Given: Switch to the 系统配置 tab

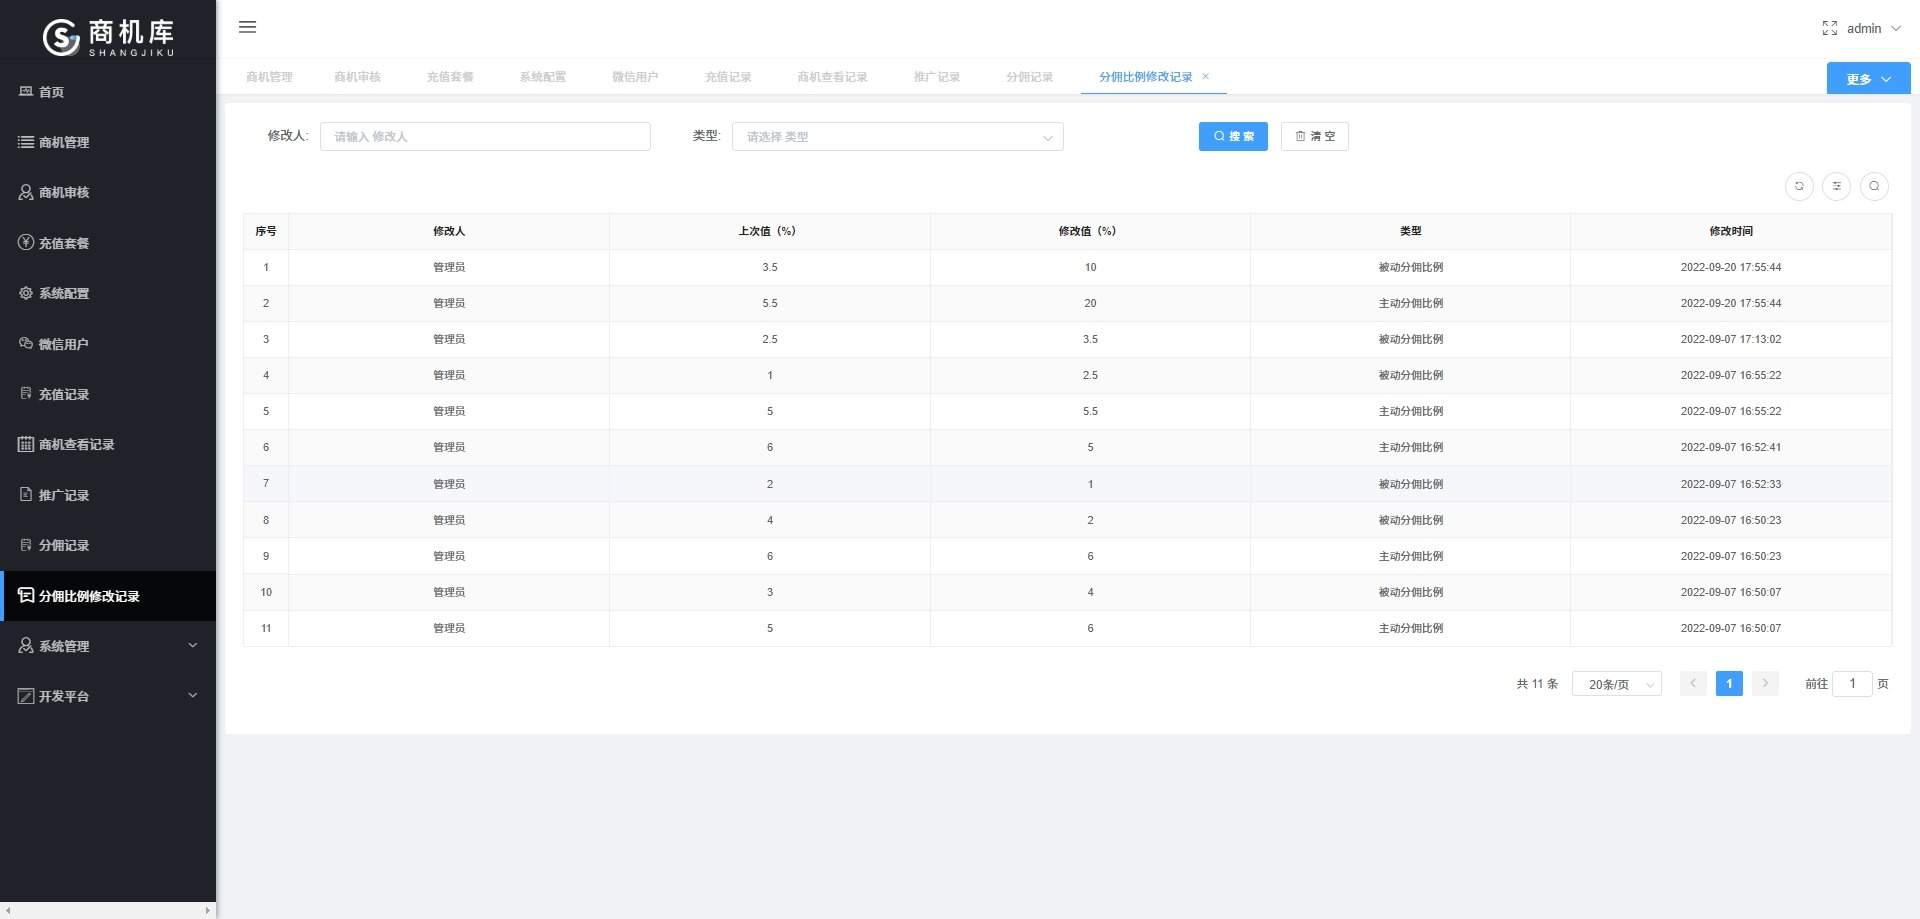Looking at the screenshot, I should click(543, 77).
